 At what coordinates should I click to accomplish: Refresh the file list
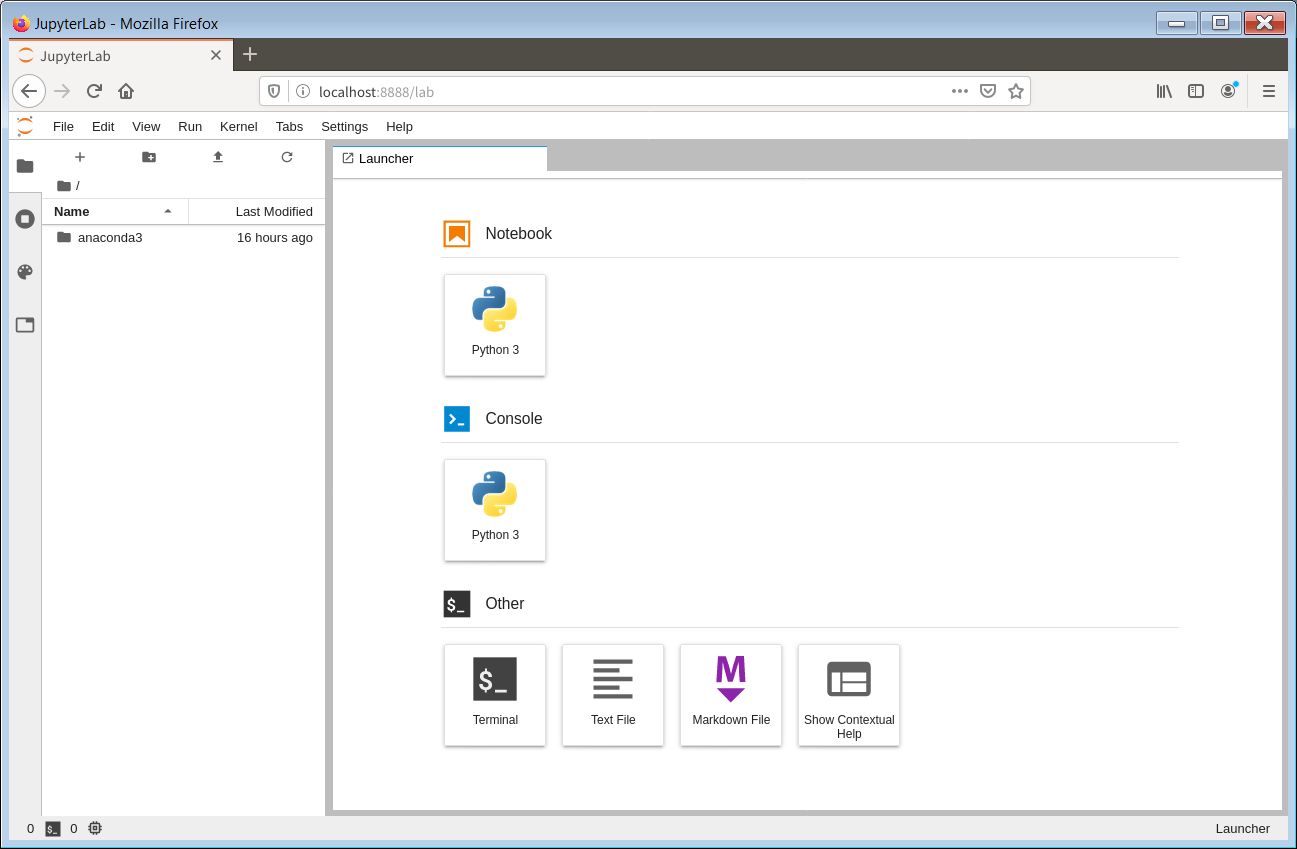[287, 157]
